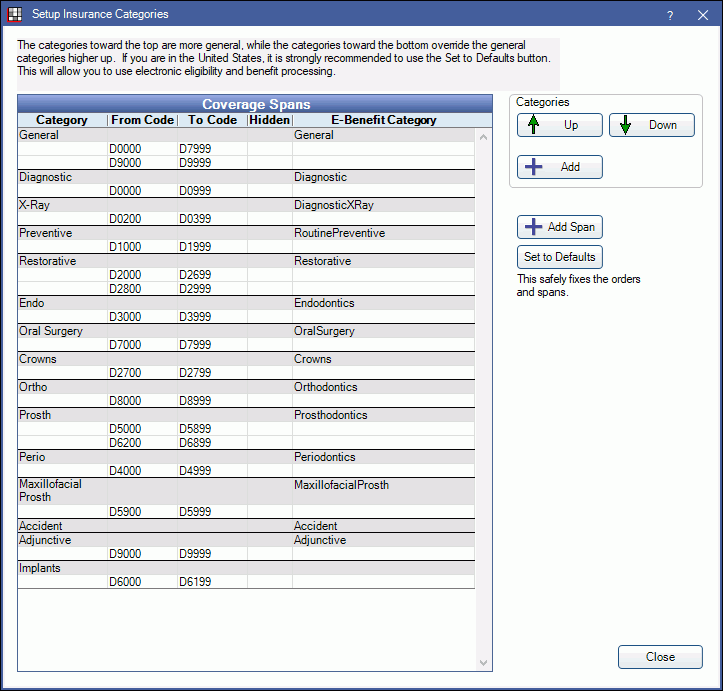Click scrollbar down arrow in Coverage Spans
The height and width of the screenshot is (691, 723).
point(483,663)
